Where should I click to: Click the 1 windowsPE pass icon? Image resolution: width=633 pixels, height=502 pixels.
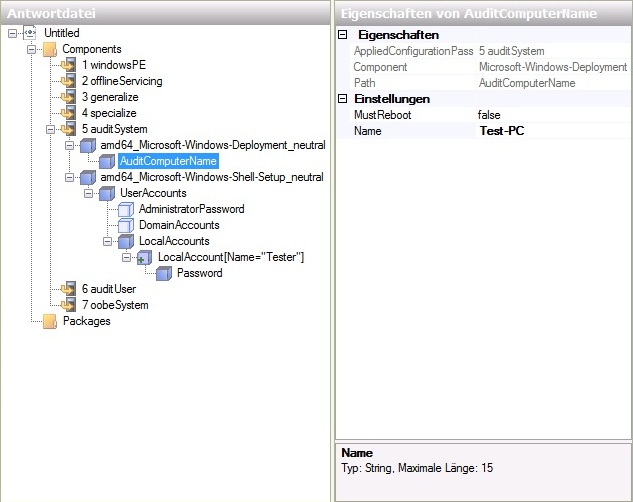coord(69,65)
